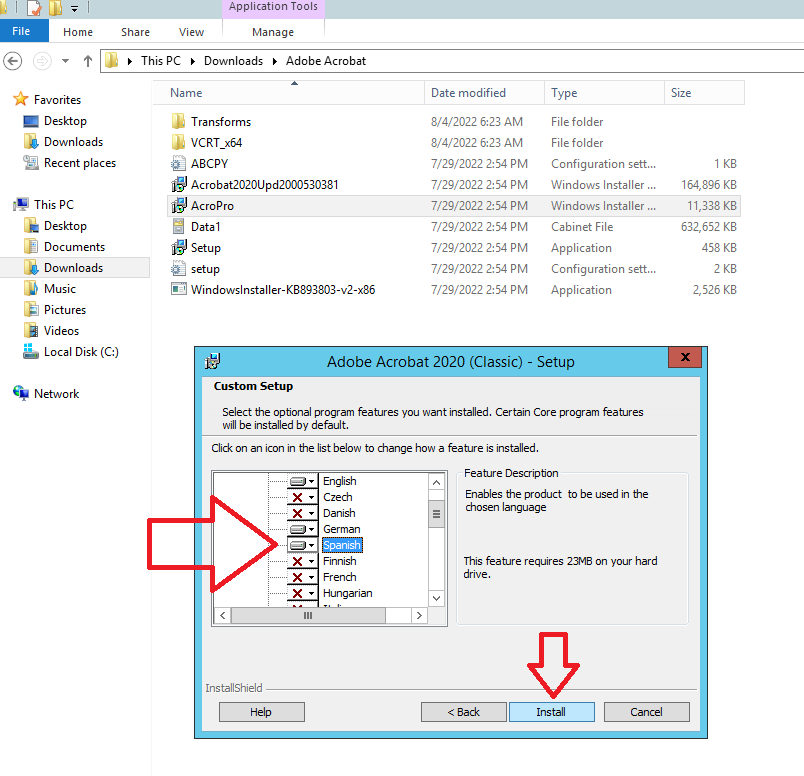This screenshot has height=776, width=804.
Task: Open the recent locations dropdown arrow
Action: click(x=65, y=61)
